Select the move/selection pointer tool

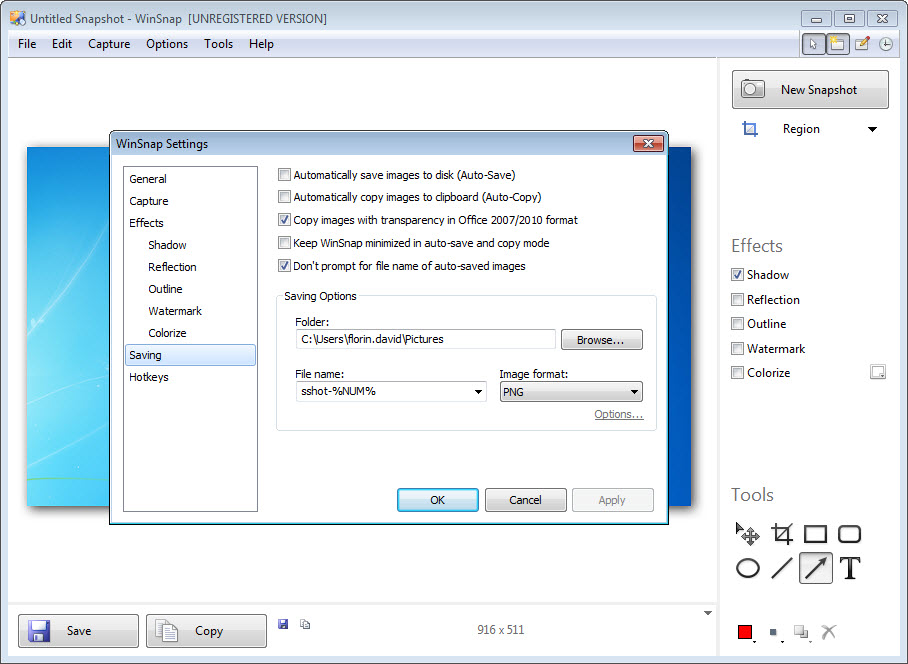(x=748, y=534)
